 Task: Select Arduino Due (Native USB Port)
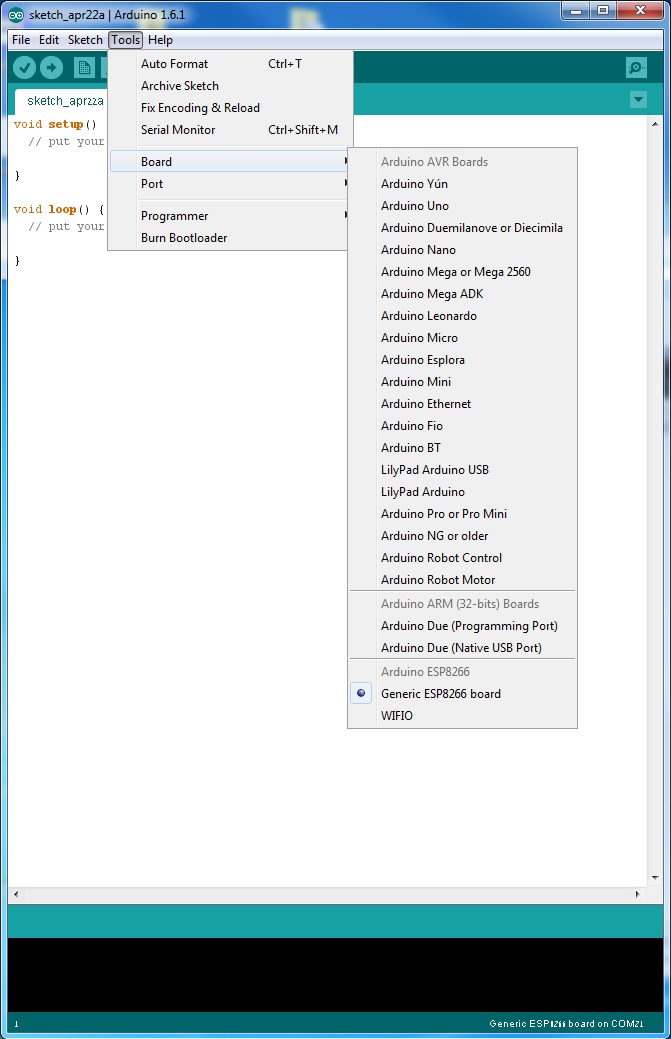462,647
